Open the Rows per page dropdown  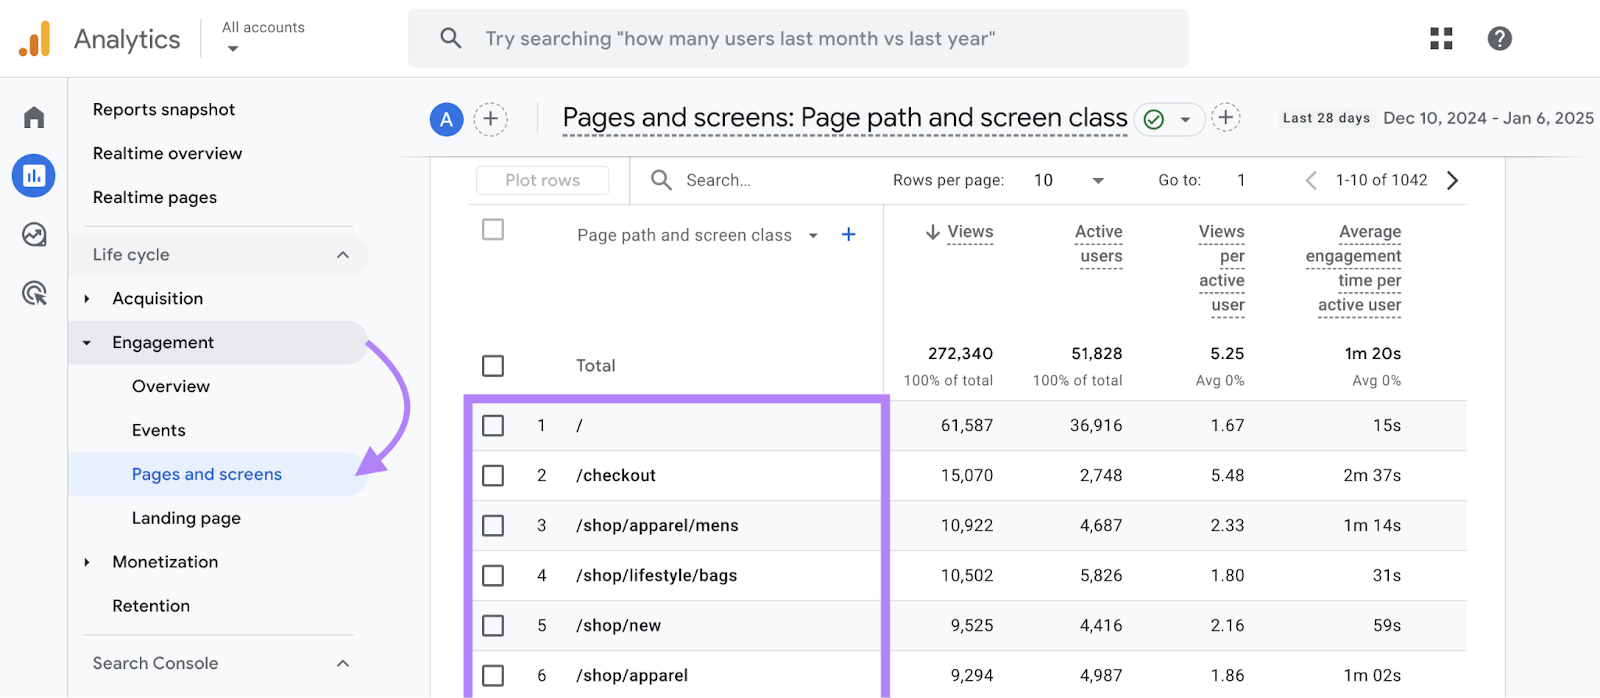point(1069,180)
